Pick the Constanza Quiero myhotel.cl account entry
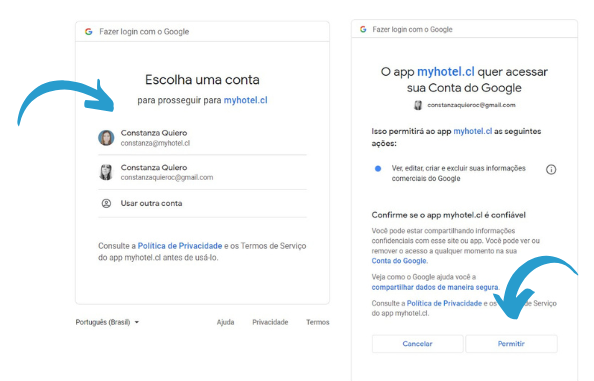 click(202, 138)
